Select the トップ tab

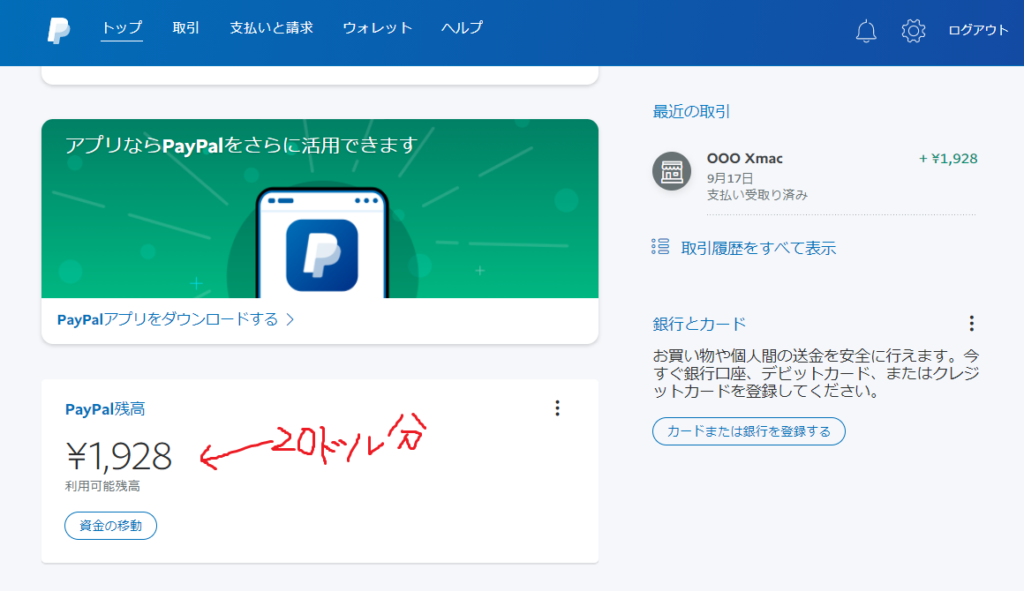[x=122, y=28]
